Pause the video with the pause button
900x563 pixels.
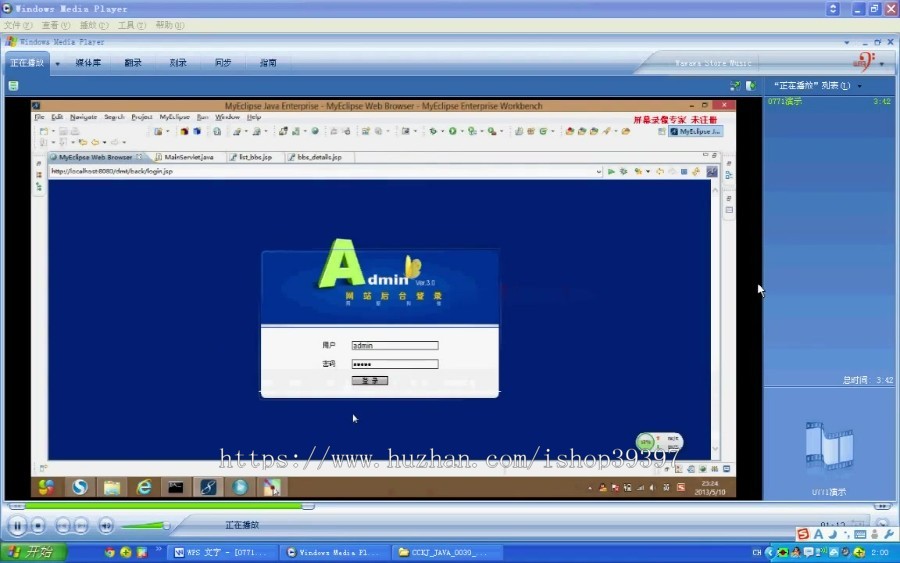pos(17,525)
